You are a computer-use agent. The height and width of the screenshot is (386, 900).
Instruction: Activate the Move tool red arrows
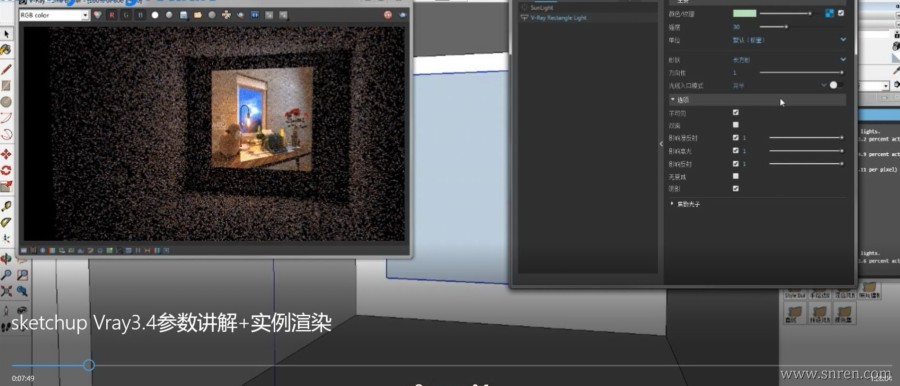coord(6,154)
